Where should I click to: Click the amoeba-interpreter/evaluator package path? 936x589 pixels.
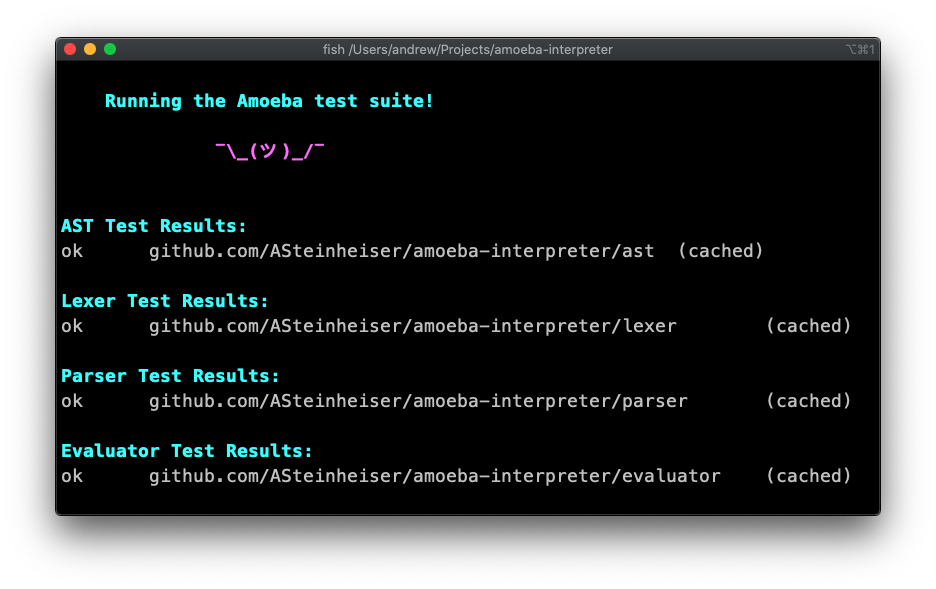435,476
